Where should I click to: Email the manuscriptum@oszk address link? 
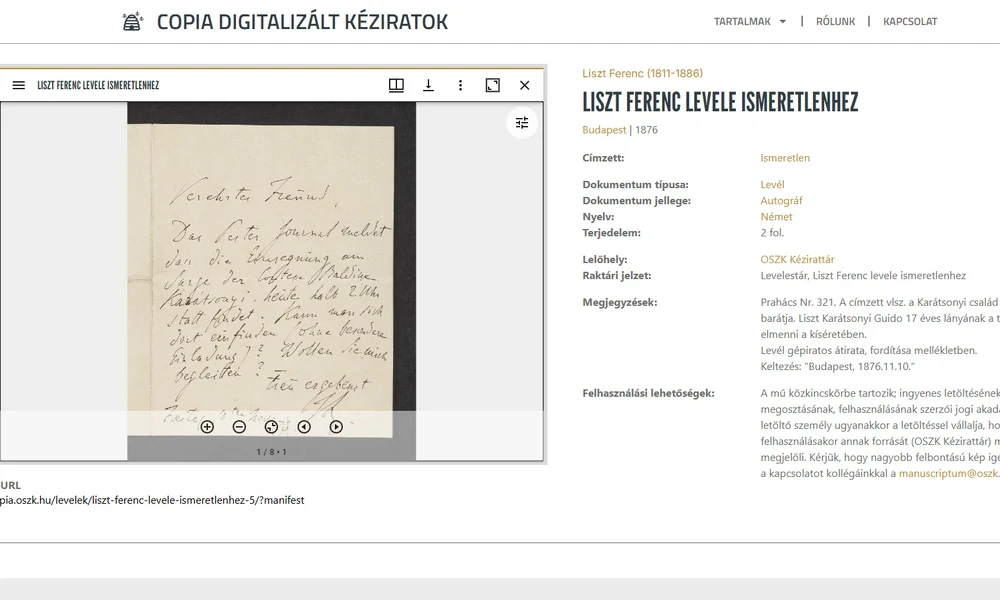(x=949, y=474)
